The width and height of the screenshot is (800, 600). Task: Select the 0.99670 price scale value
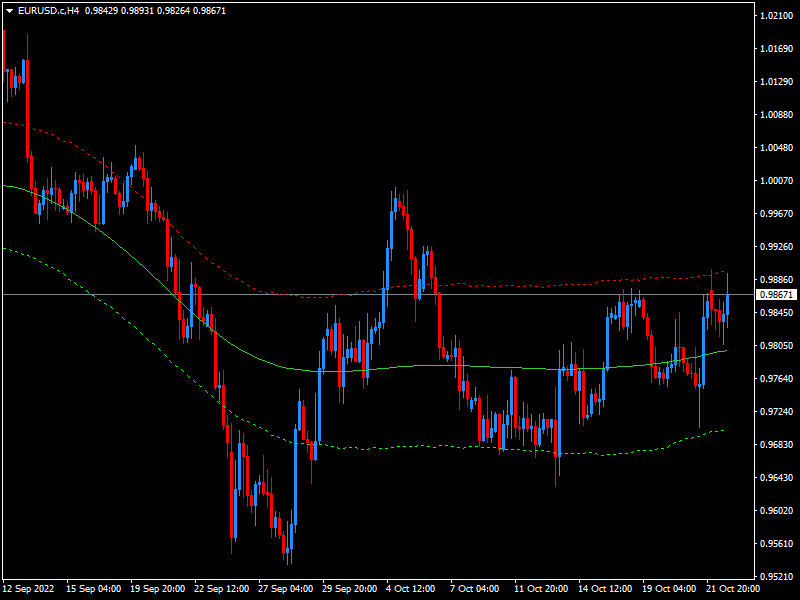[x=777, y=214]
